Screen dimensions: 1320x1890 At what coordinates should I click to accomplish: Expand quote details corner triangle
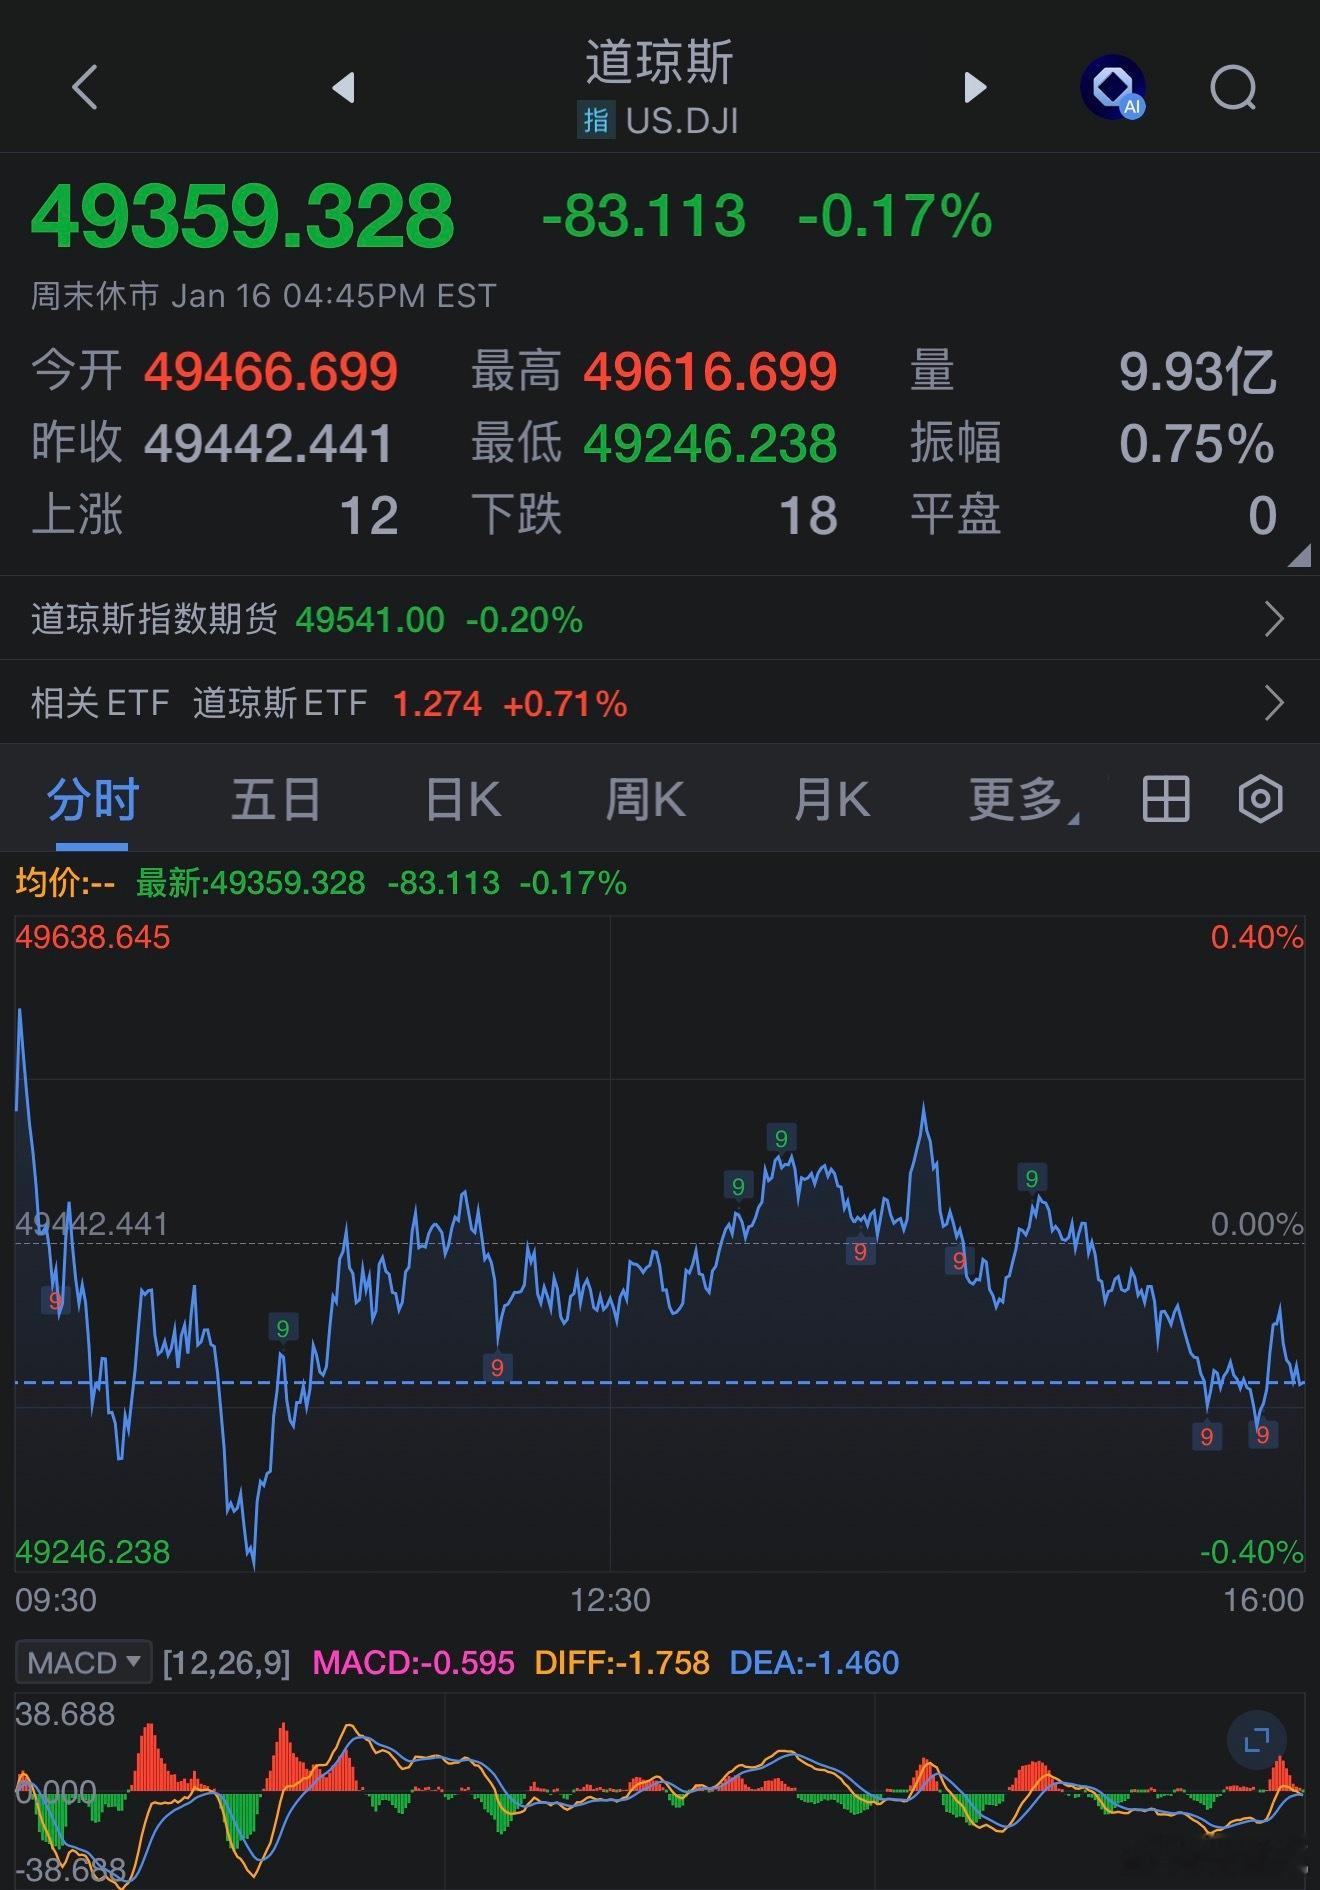(1299, 556)
